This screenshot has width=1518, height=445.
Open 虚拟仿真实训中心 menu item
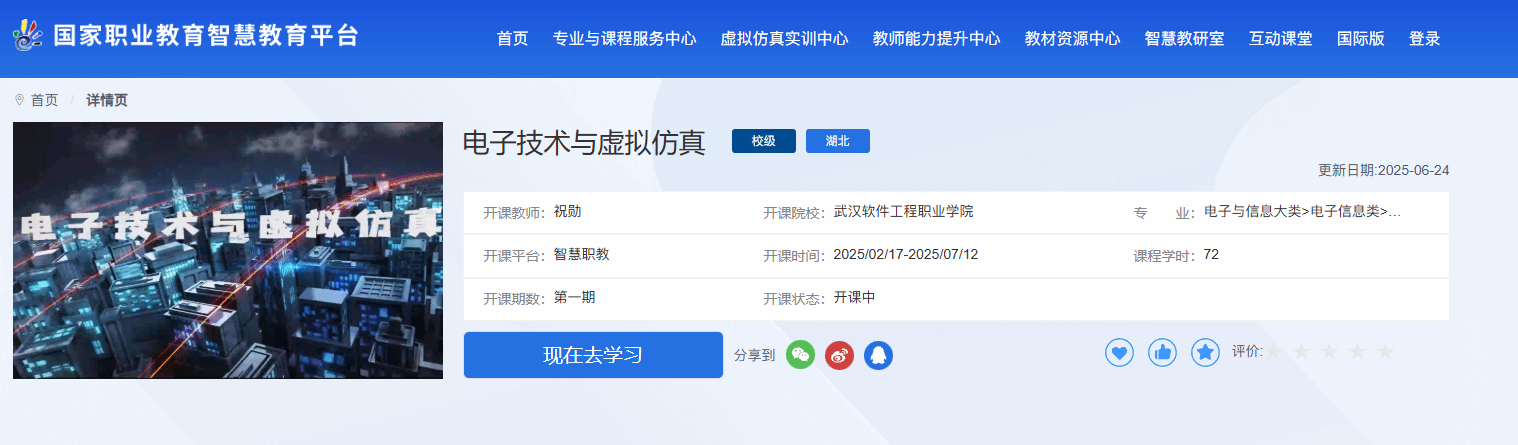784,39
